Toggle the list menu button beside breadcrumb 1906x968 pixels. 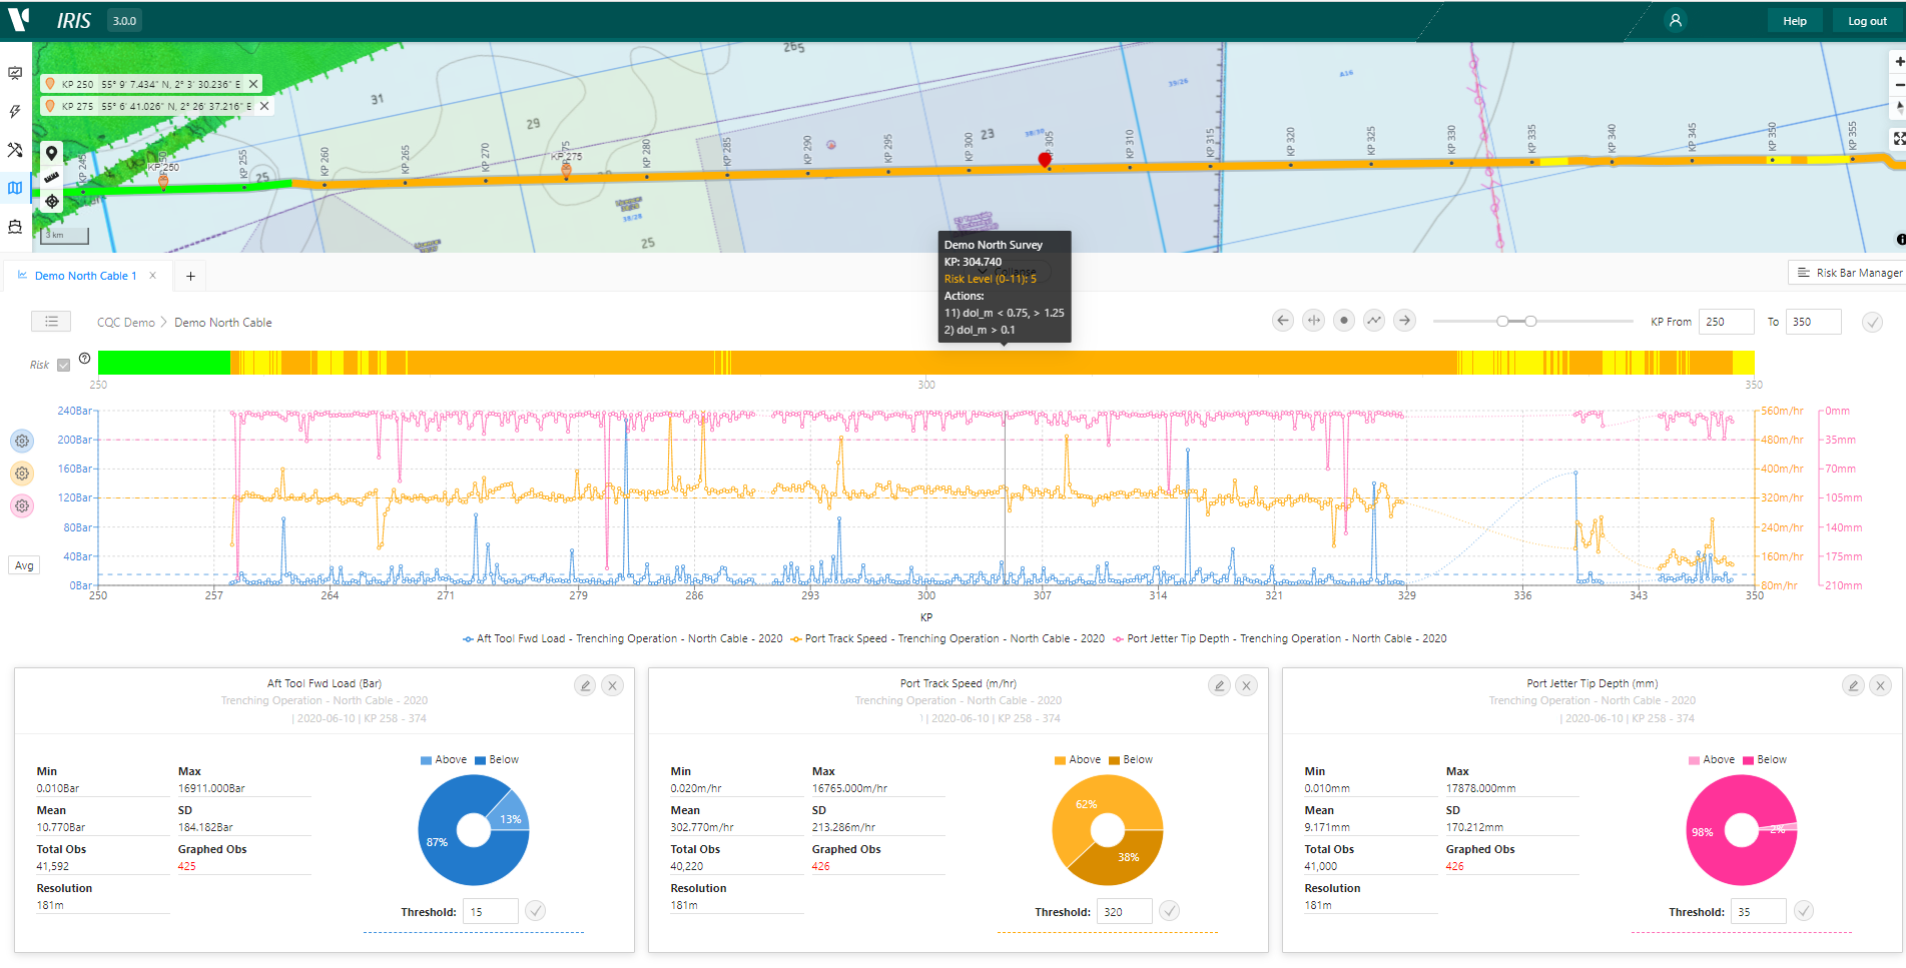pyautogui.click(x=51, y=321)
